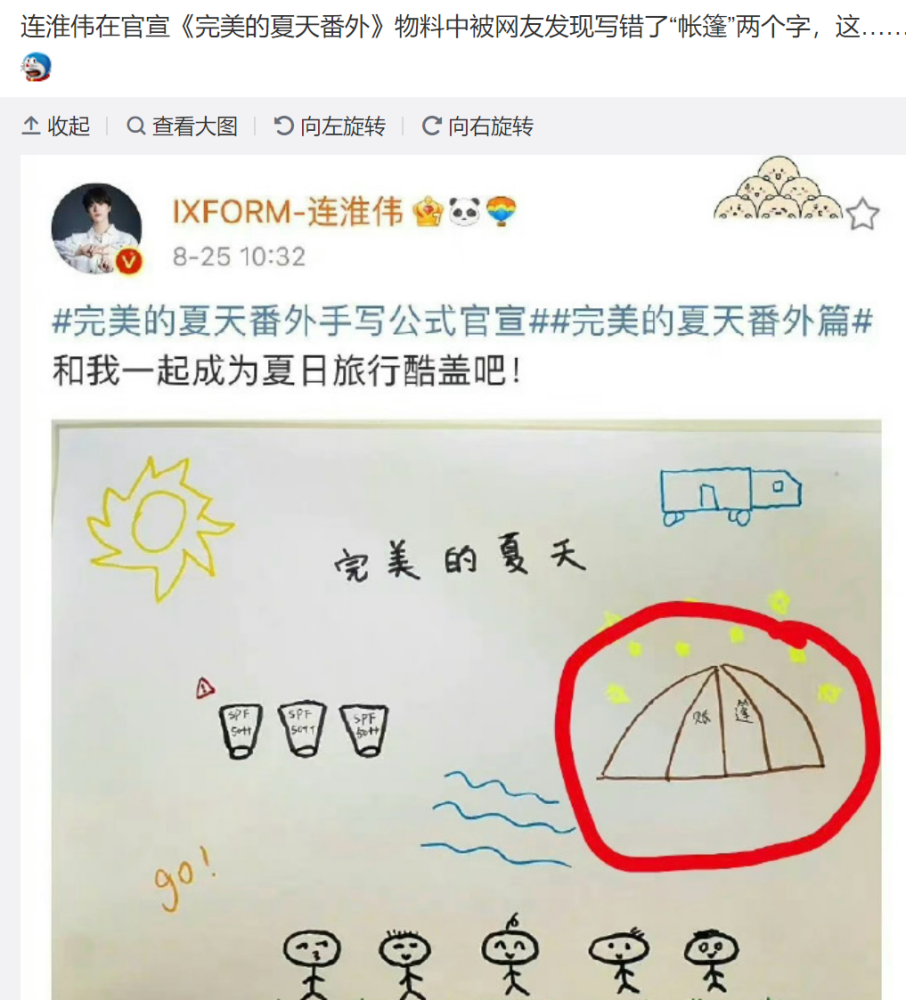
Task: Click the 收起 upward arrow icon
Action: click(31, 126)
